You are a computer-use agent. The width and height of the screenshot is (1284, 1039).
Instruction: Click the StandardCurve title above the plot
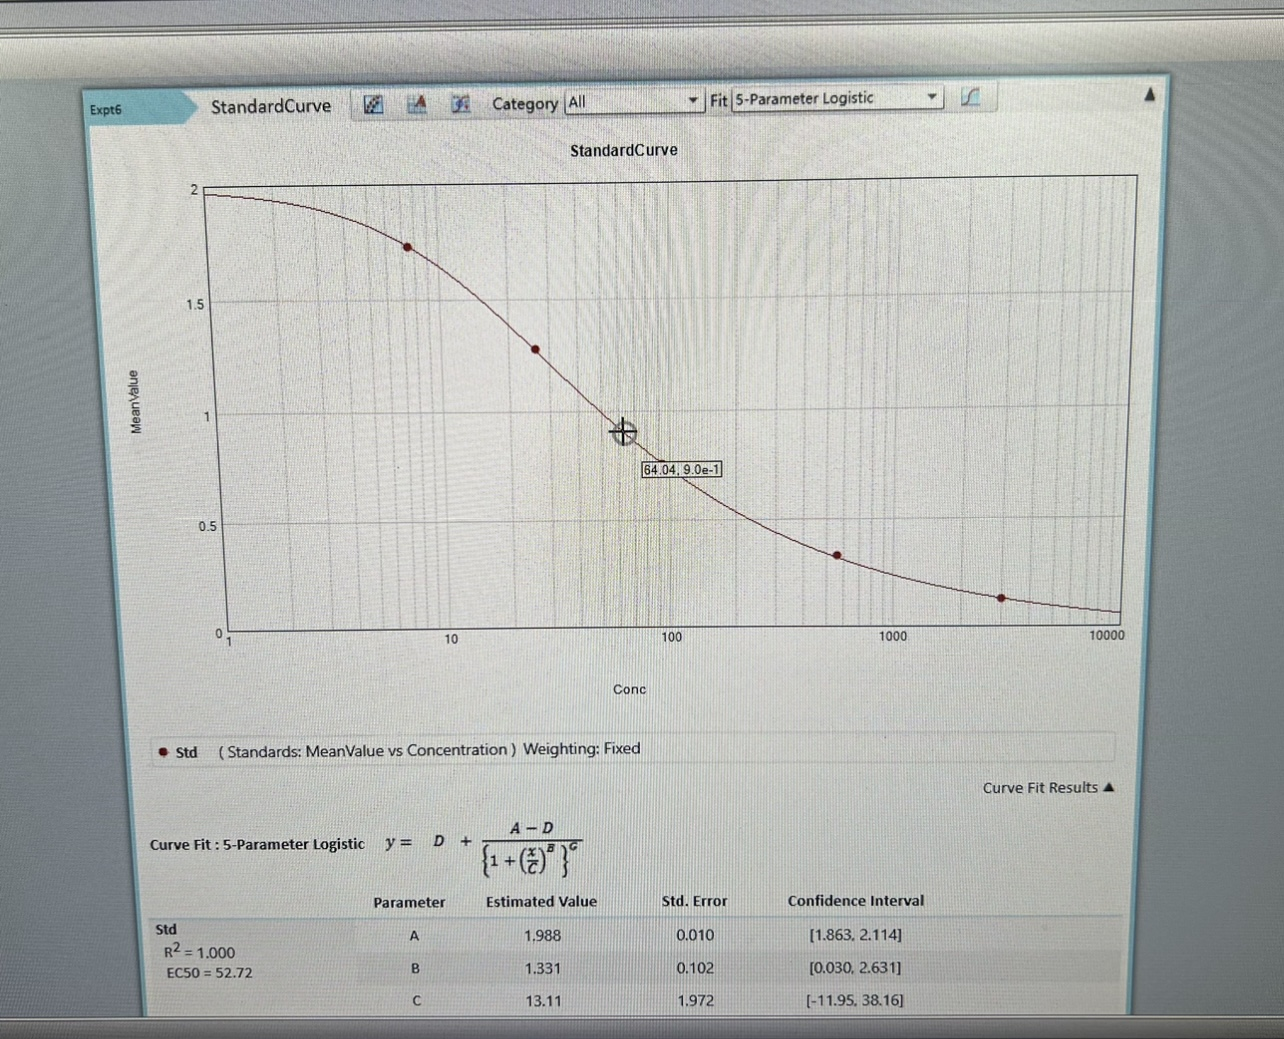pos(623,150)
